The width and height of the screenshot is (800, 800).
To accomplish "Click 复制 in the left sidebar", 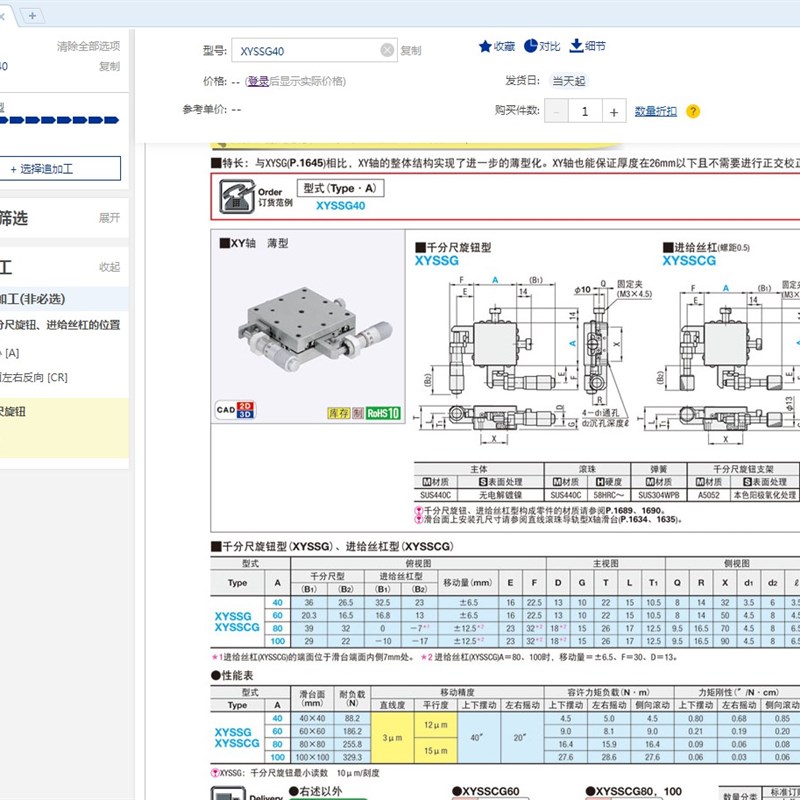I will point(109,66).
